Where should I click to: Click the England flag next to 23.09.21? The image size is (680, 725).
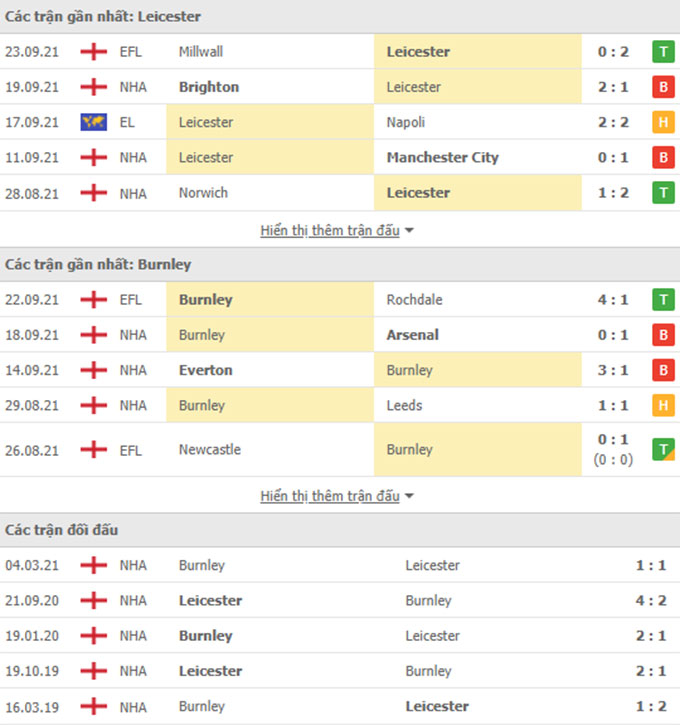pos(93,51)
